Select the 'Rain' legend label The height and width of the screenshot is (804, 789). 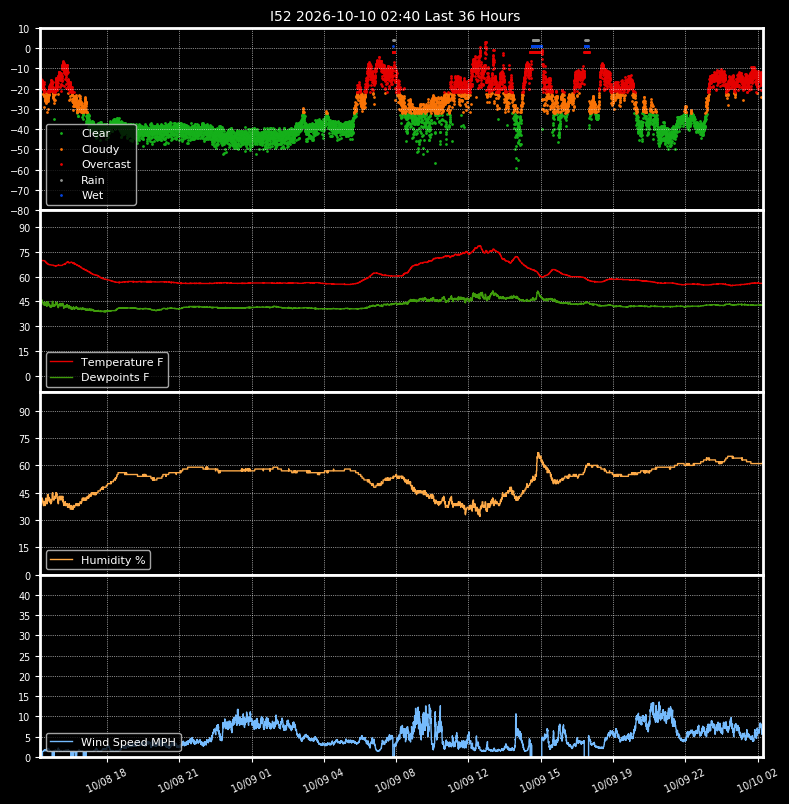[x=93, y=180]
